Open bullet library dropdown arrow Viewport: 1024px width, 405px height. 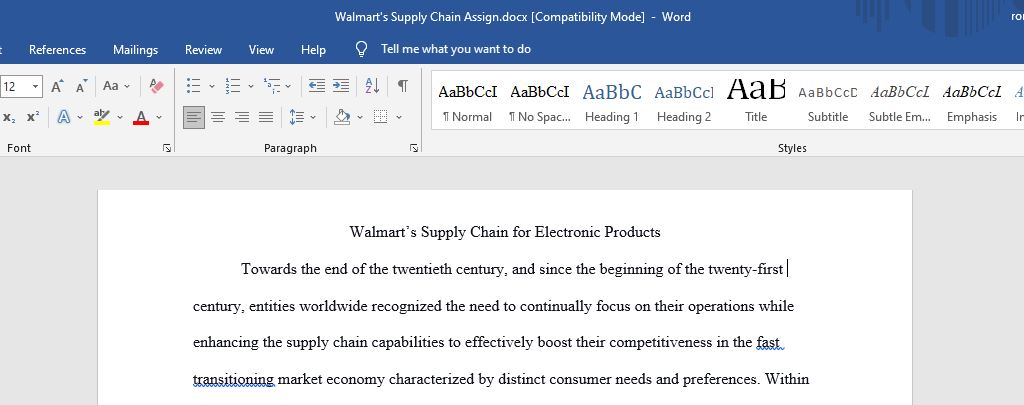click(x=212, y=86)
